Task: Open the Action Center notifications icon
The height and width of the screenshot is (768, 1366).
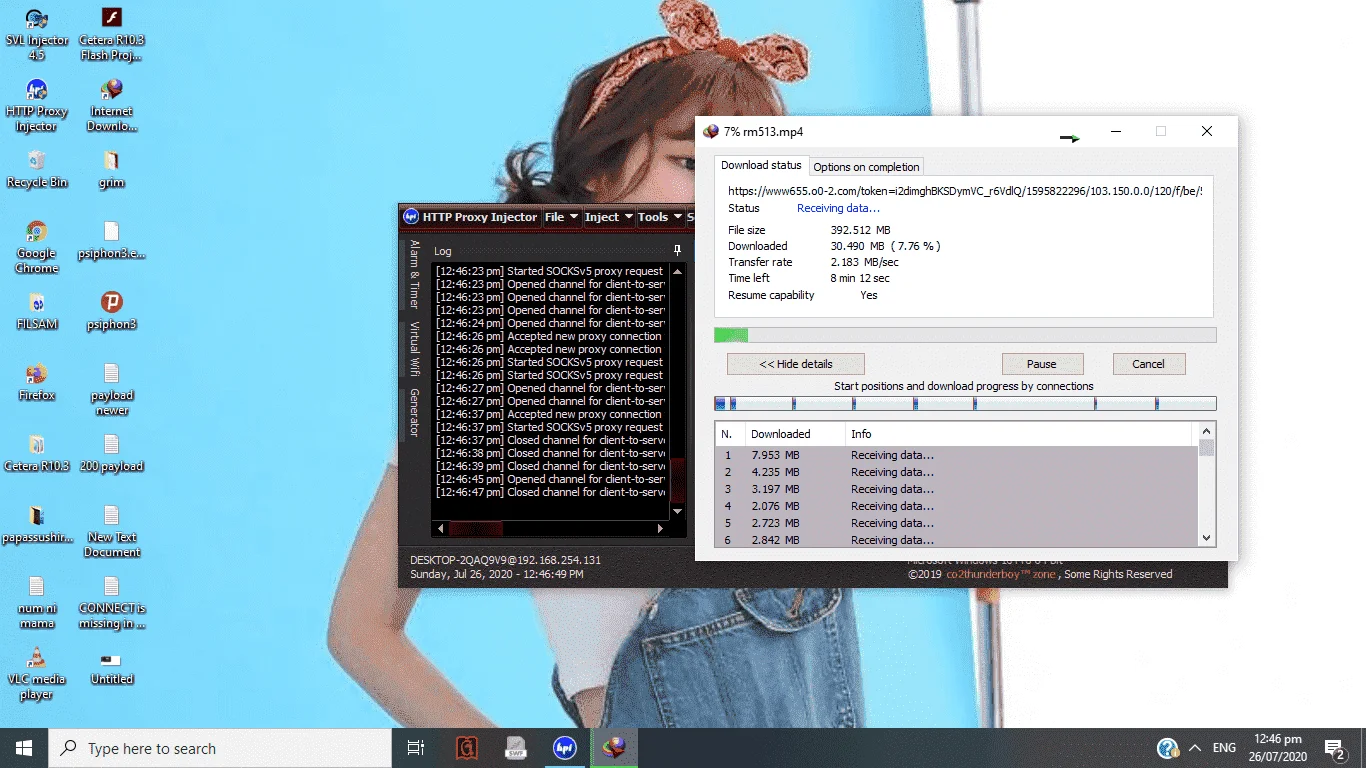Action: click(x=1334, y=748)
